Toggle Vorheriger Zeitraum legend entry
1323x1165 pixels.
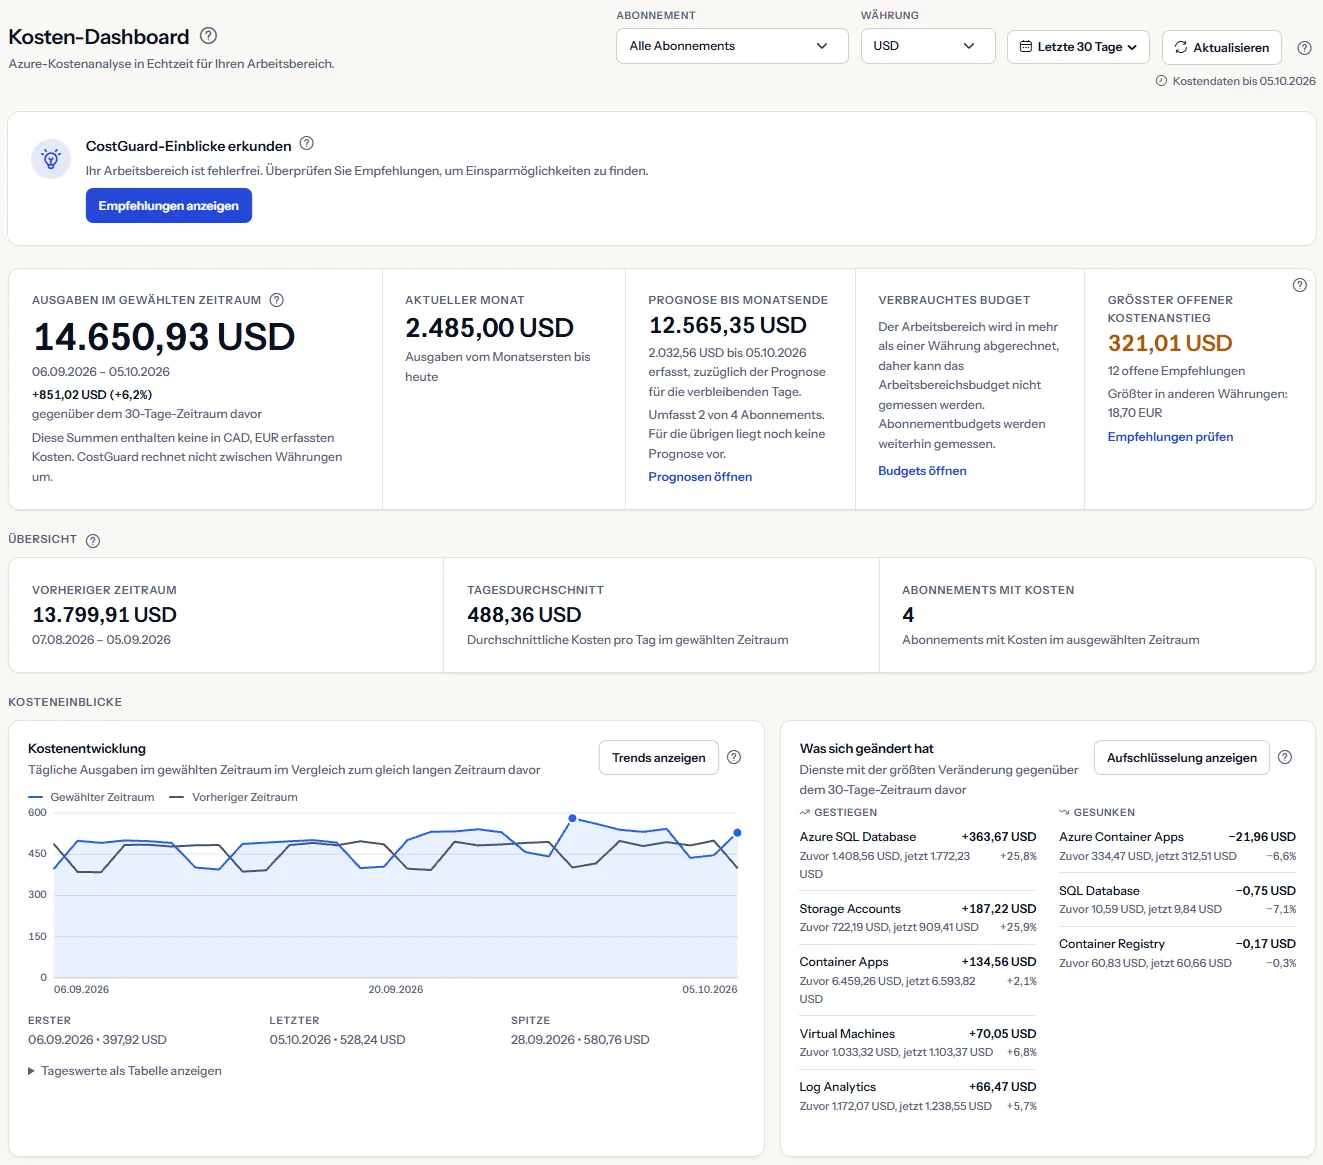[234, 798]
